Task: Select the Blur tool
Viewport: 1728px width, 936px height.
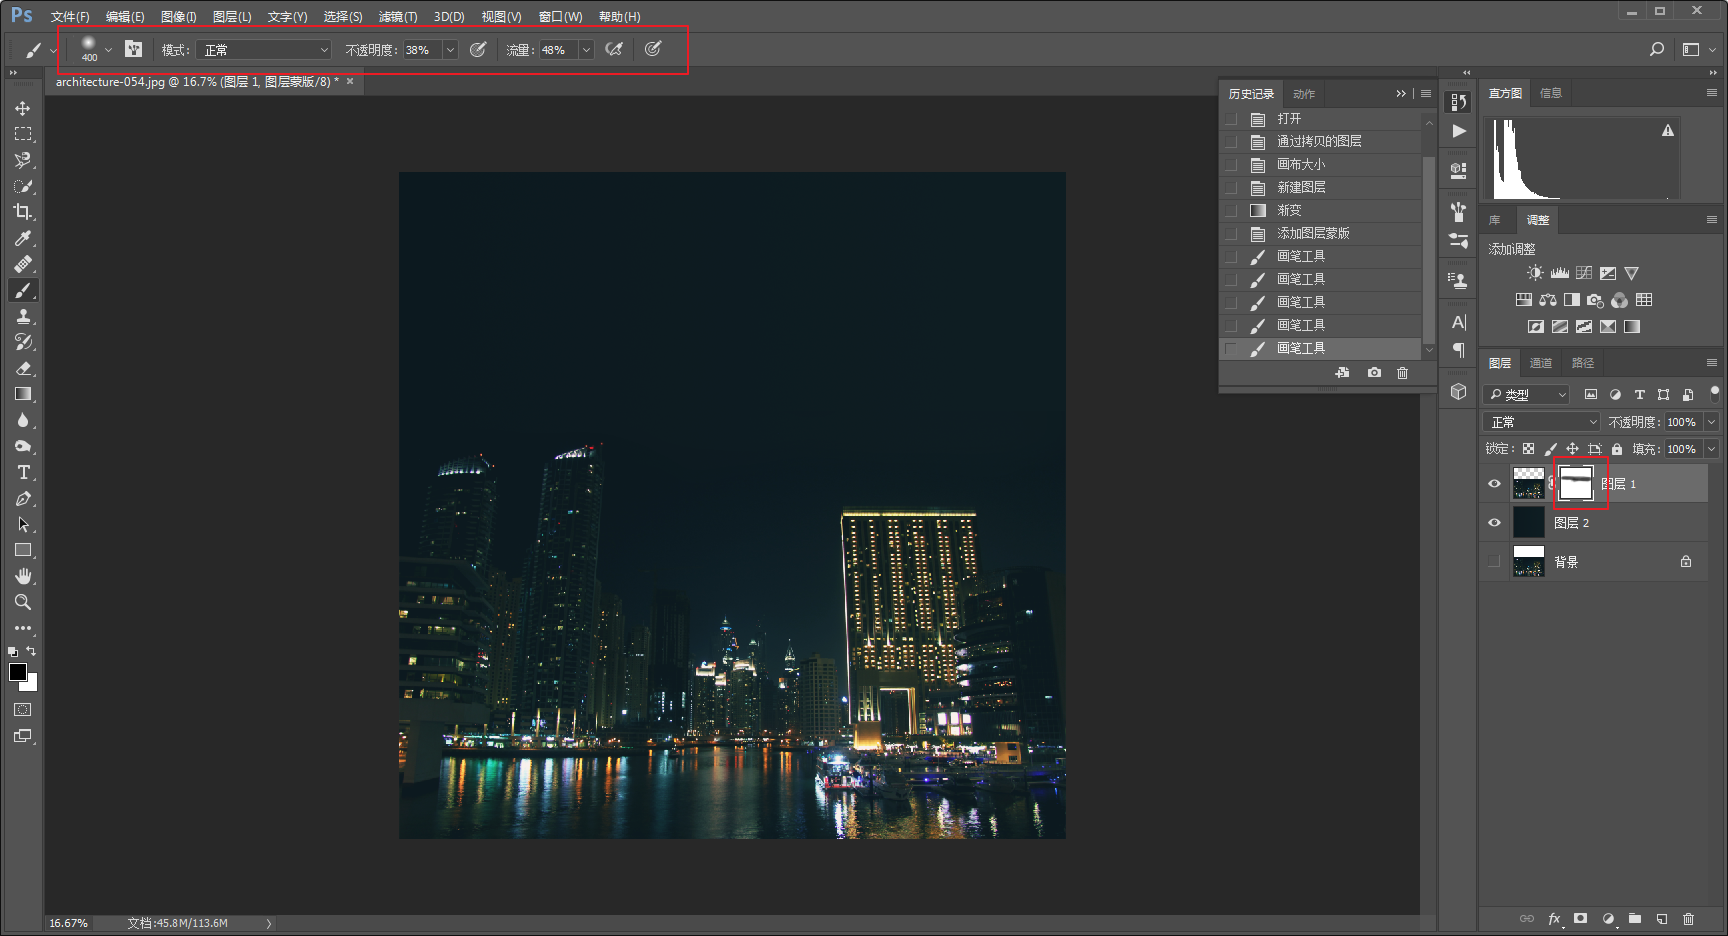Action: point(23,420)
